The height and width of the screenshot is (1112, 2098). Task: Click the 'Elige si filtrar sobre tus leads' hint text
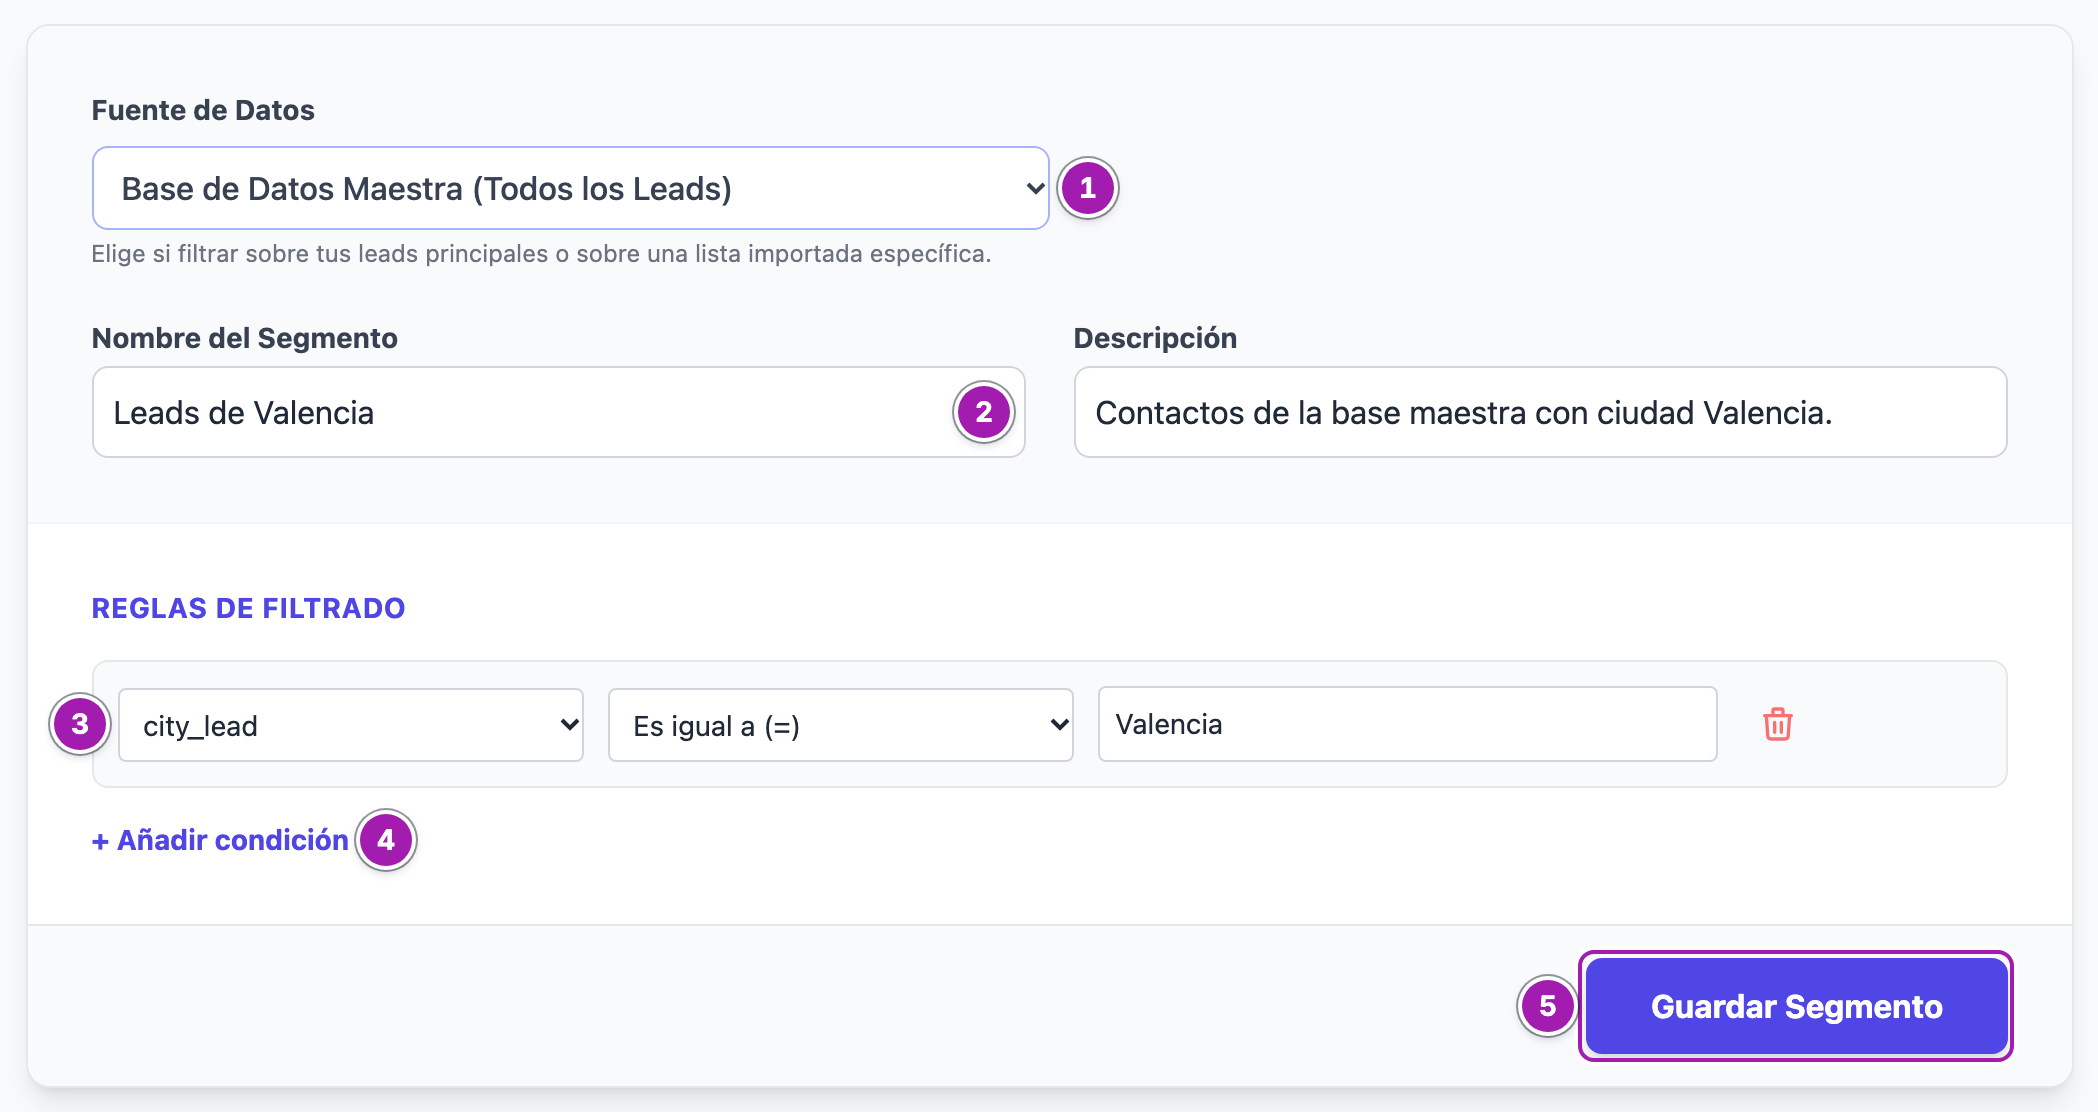[x=541, y=254]
